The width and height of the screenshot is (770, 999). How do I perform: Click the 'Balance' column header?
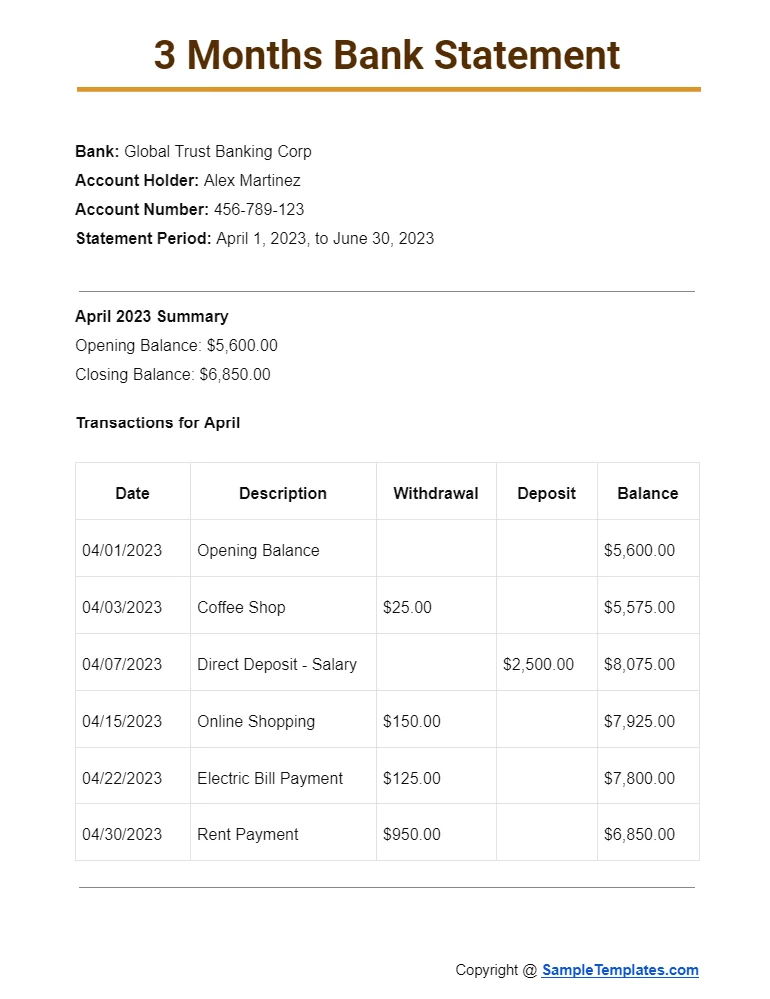648,493
